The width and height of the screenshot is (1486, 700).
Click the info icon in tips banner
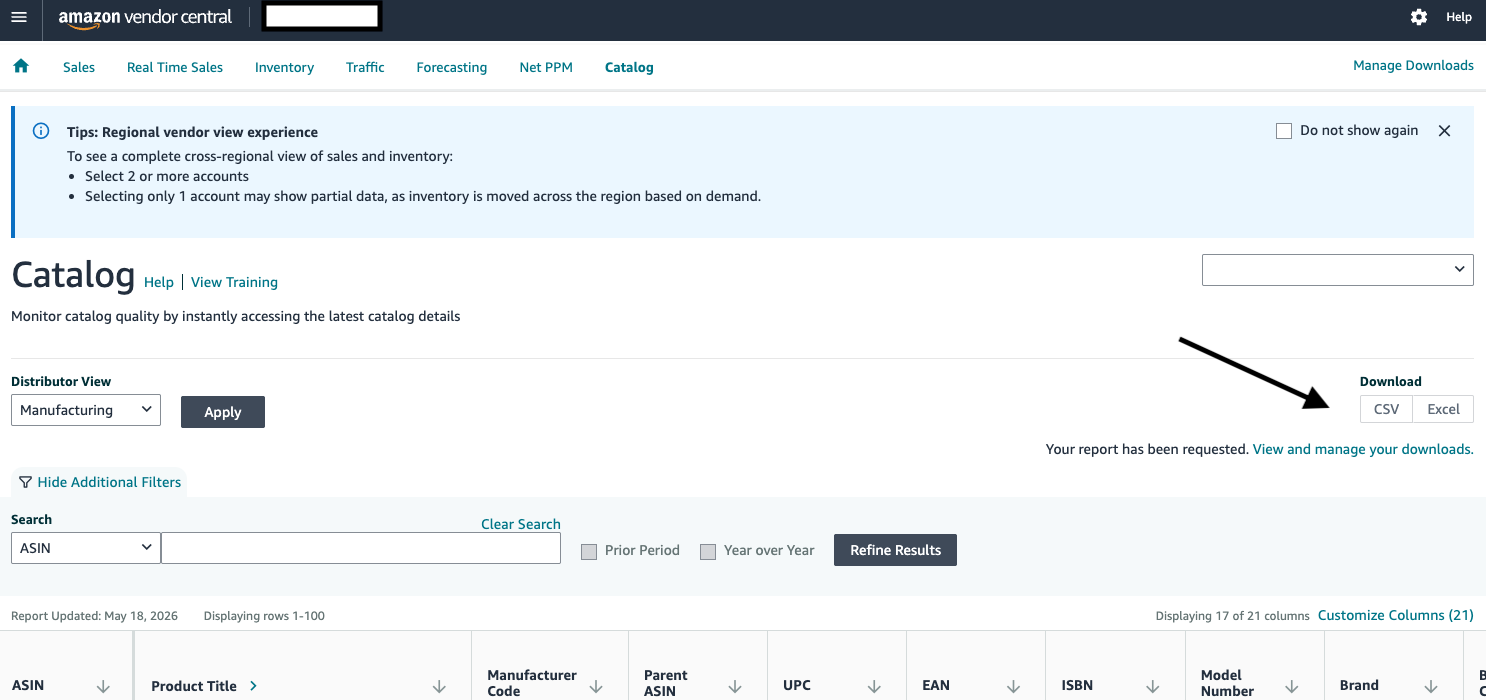pos(41,131)
